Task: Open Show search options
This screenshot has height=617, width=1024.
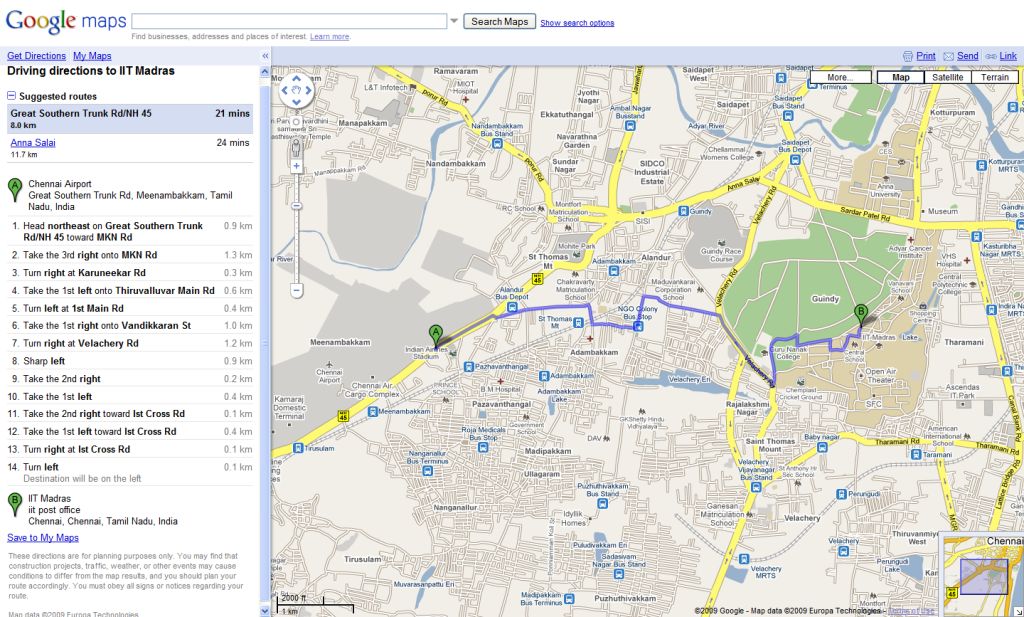Action: pyautogui.click(x=577, y=23)
